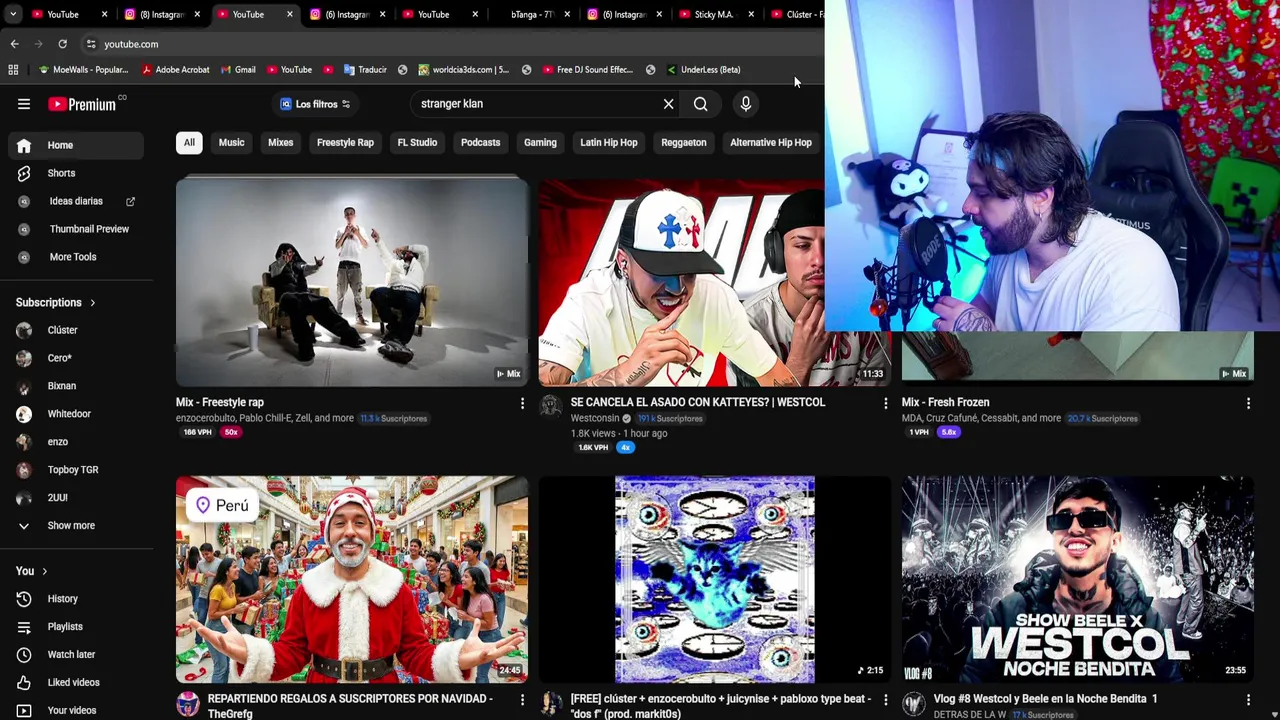Open the Home icon in sidebar
This screenshot has width=1280, height=720.
click(x=24, y=145)
